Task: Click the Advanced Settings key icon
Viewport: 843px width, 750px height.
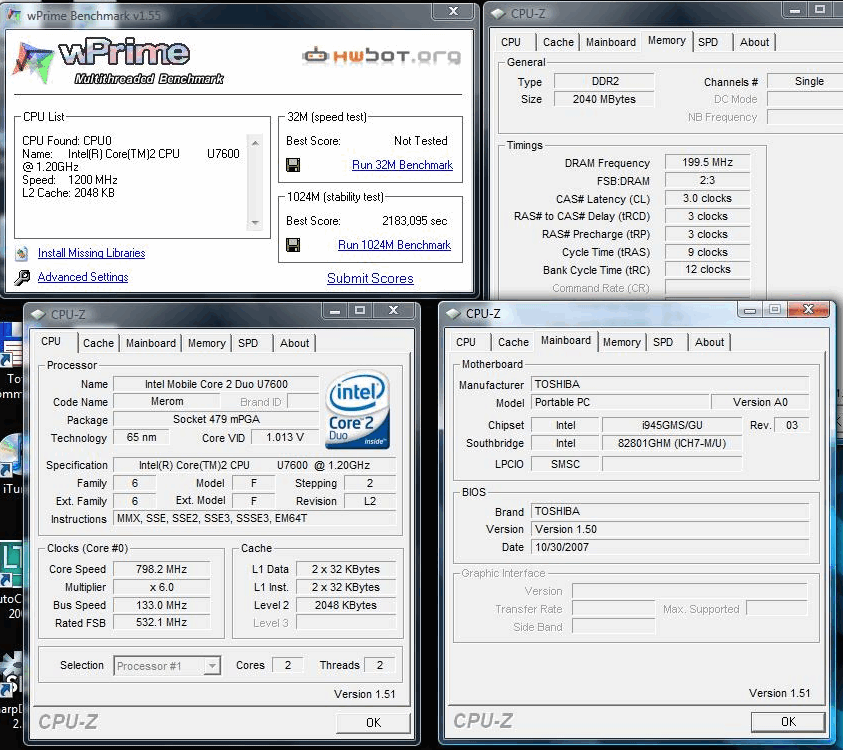Action: (22, 277)
